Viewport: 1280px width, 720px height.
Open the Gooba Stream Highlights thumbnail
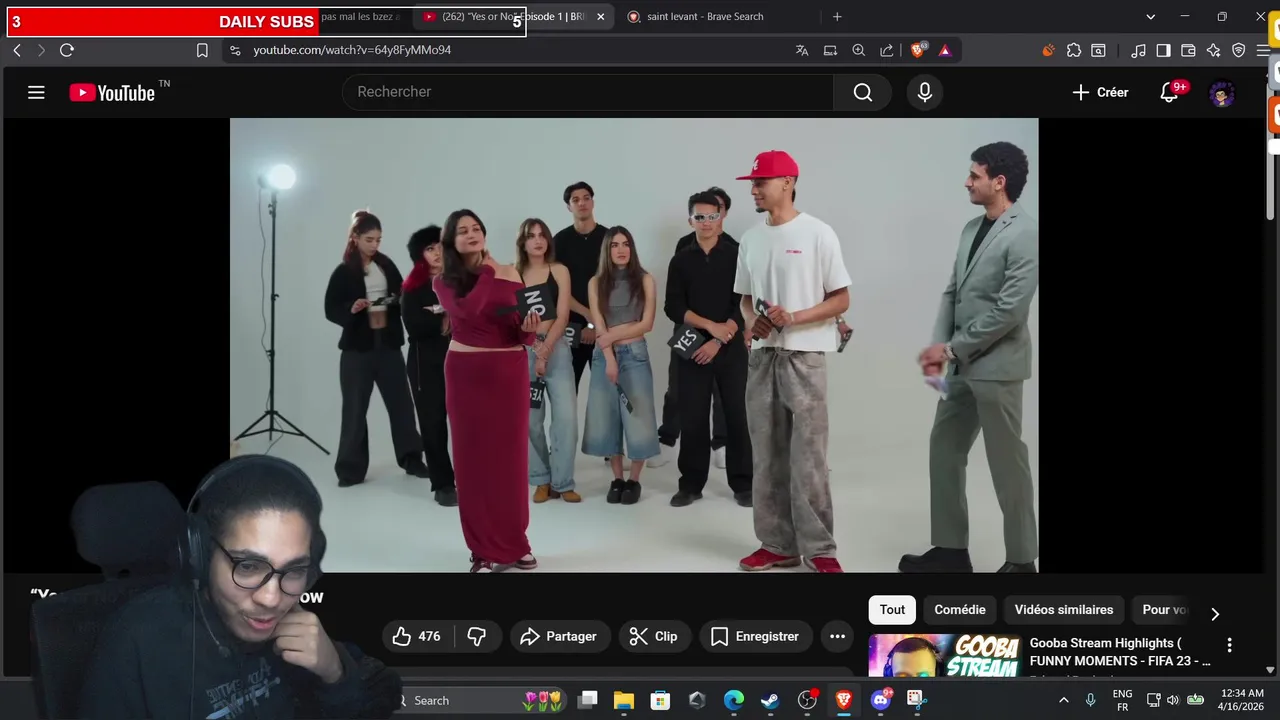pyautogui.click(x=944, y=656)
